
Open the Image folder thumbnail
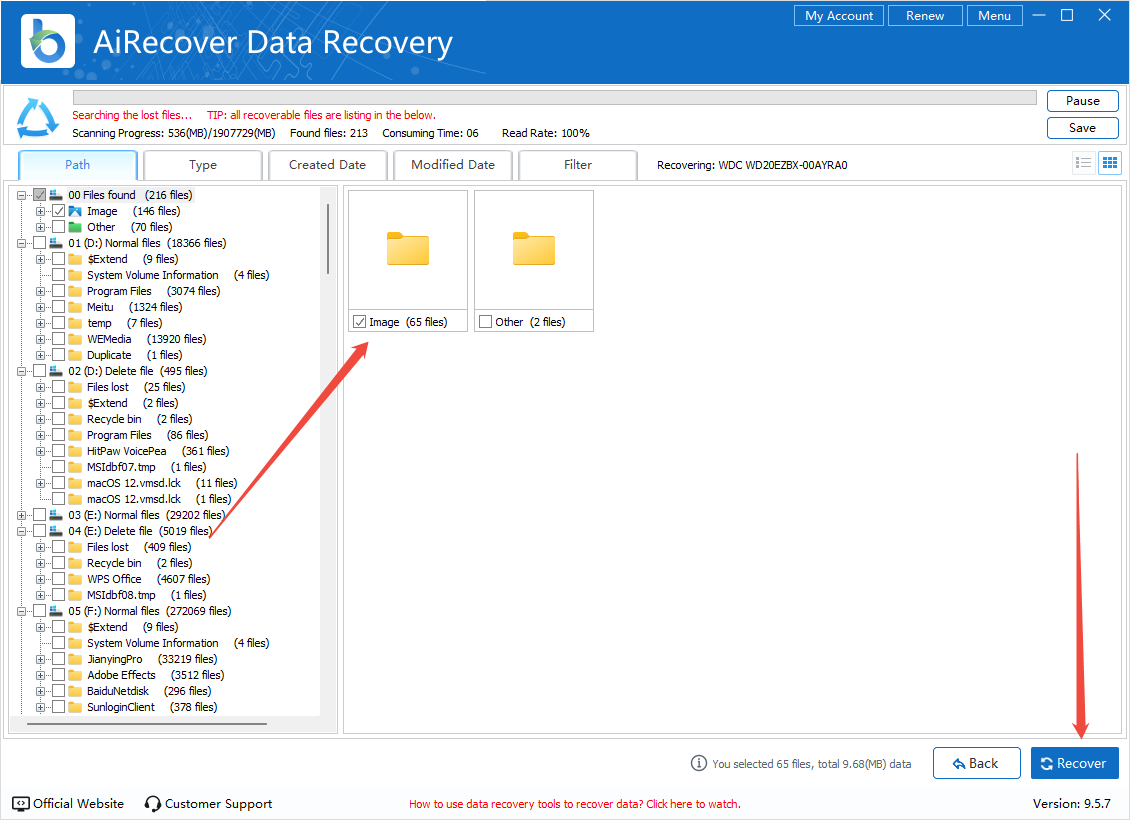click(x=407, y=249)
